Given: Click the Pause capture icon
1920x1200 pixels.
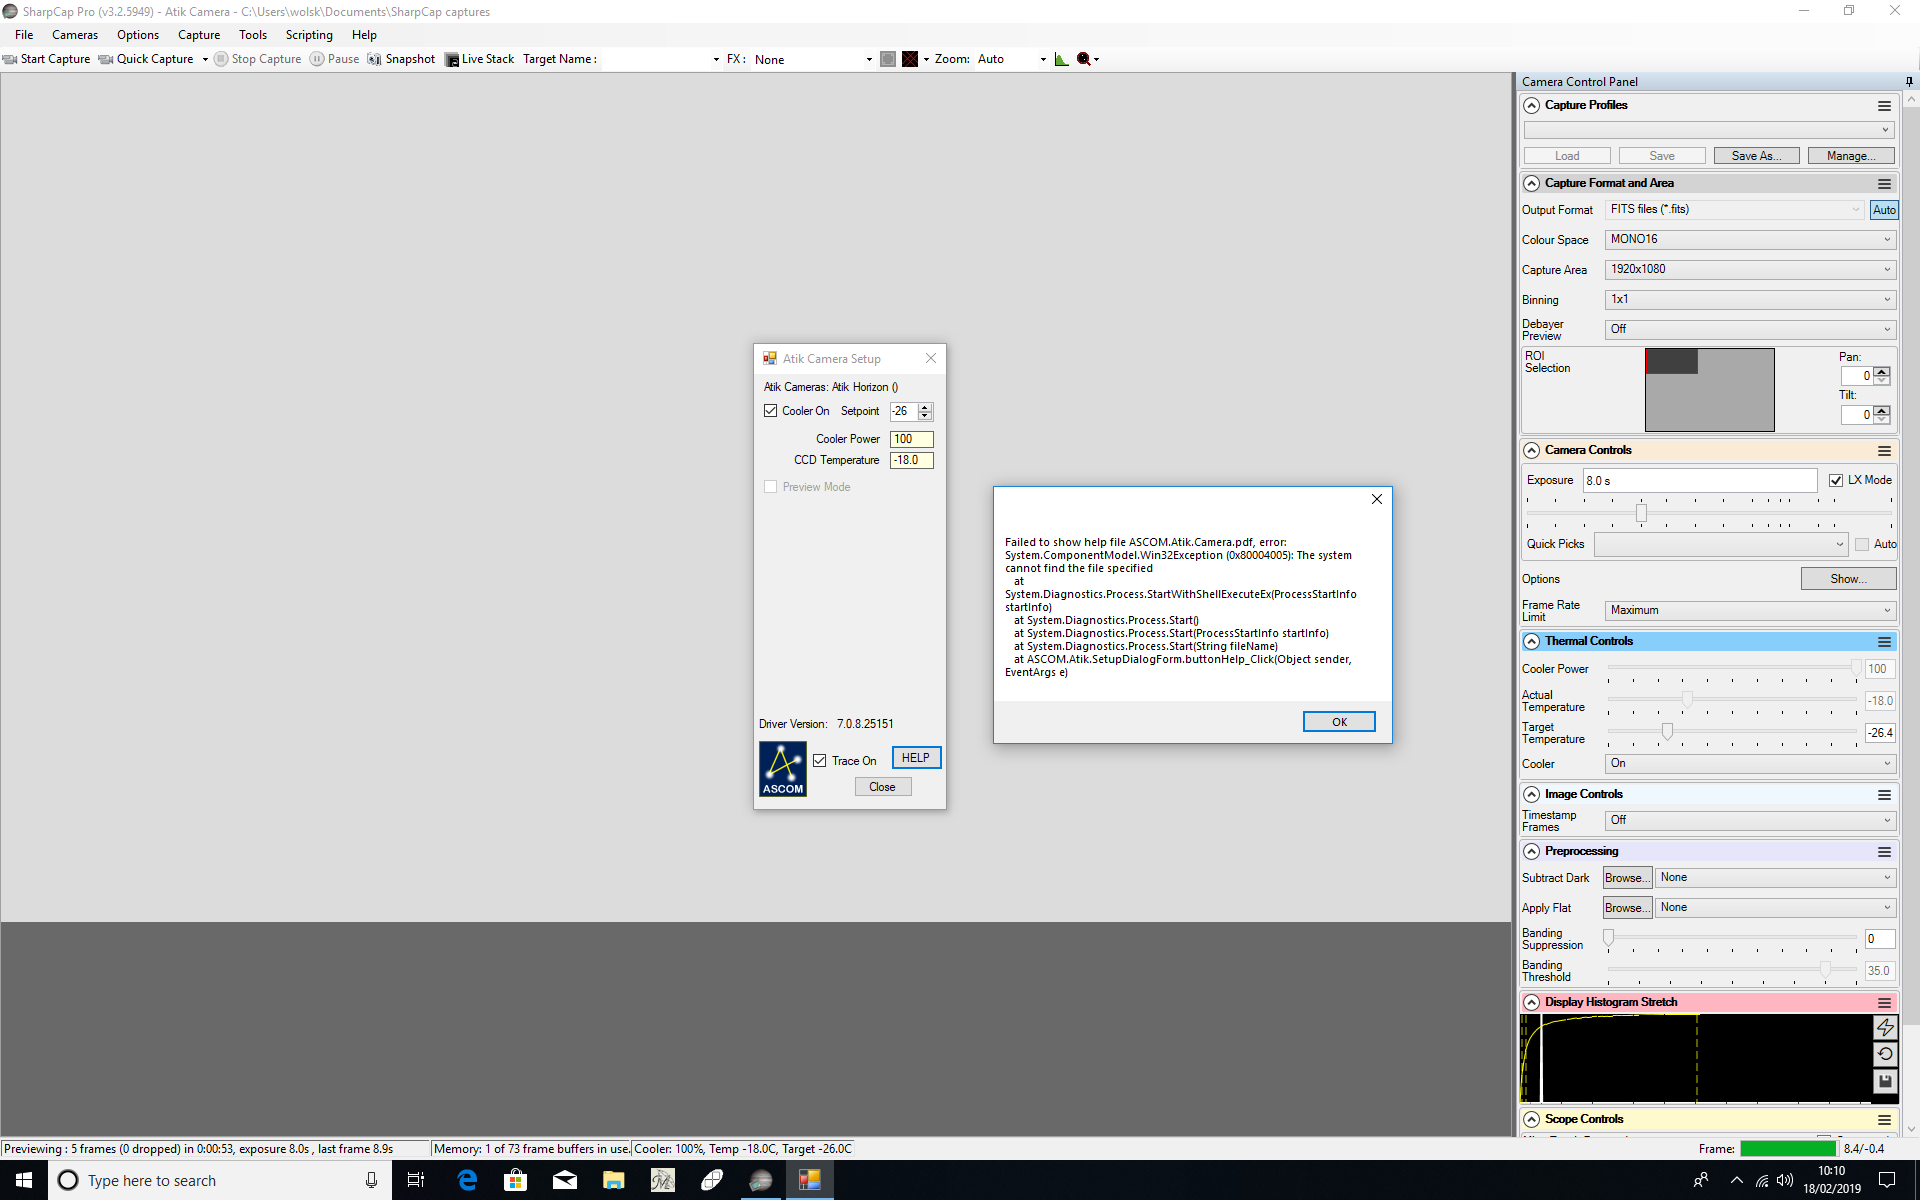Looking at the screenshot, I should 317,59.
